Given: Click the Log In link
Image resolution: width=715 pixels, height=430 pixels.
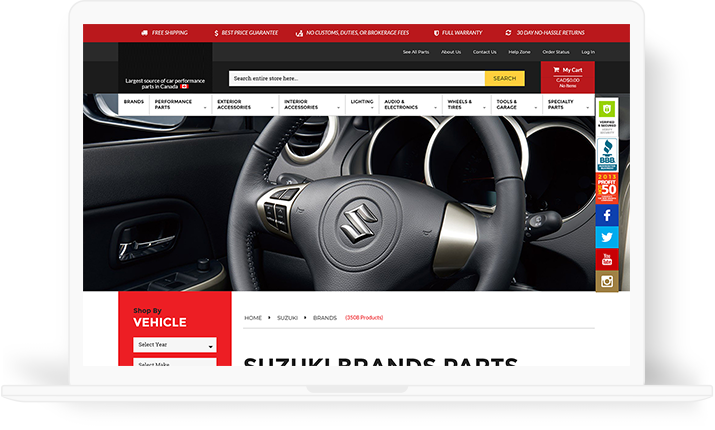Looking at the screenshot, I should [588, 52].
